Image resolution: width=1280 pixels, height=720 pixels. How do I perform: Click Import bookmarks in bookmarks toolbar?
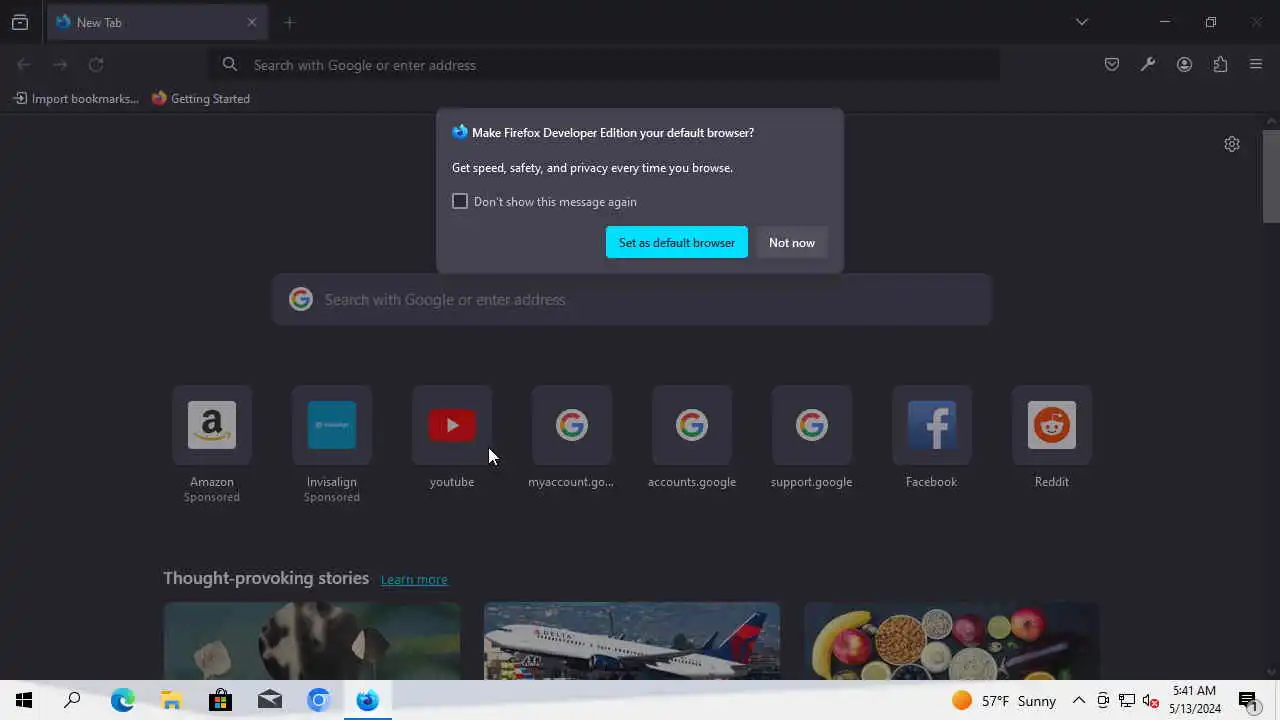click(76, 98)
